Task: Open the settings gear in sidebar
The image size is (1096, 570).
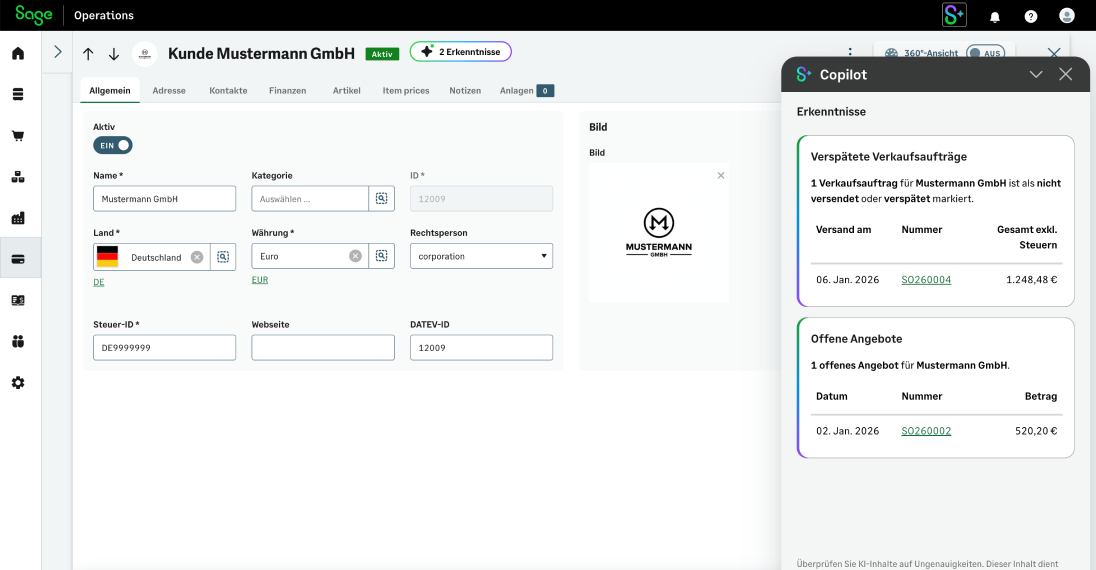Action: point(18,383)
